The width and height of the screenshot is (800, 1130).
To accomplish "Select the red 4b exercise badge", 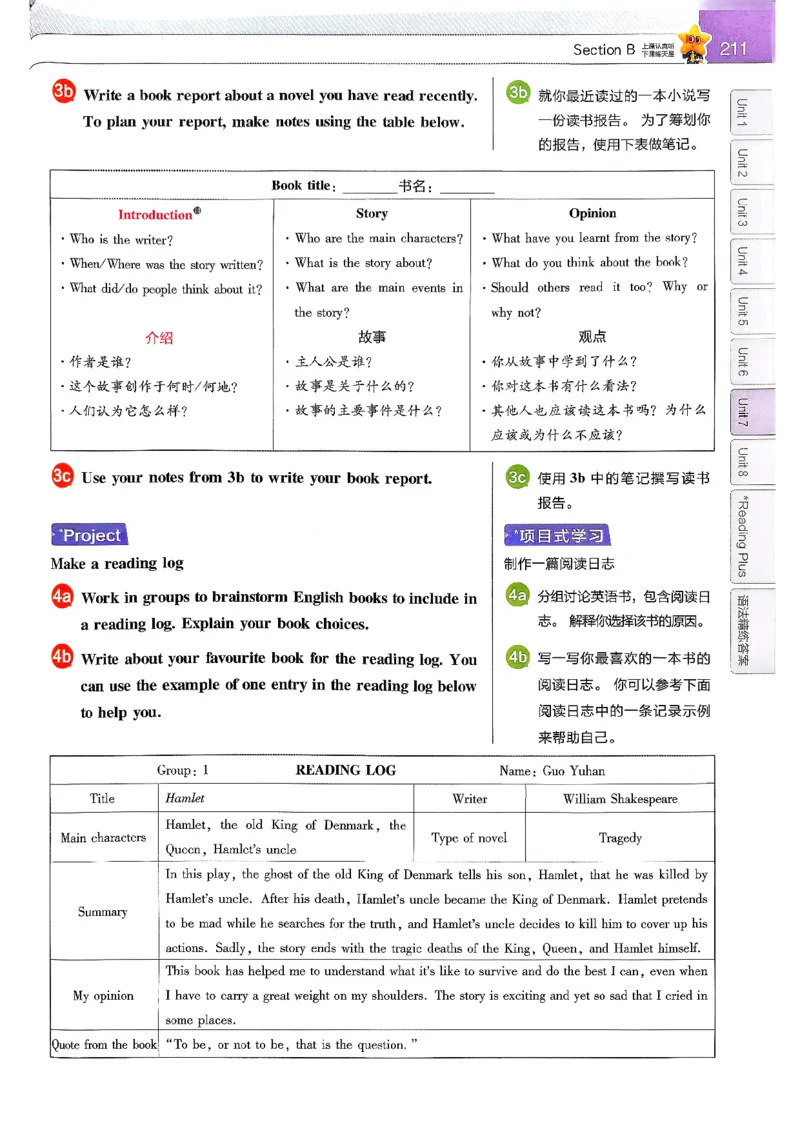I will tap(63, 659).
